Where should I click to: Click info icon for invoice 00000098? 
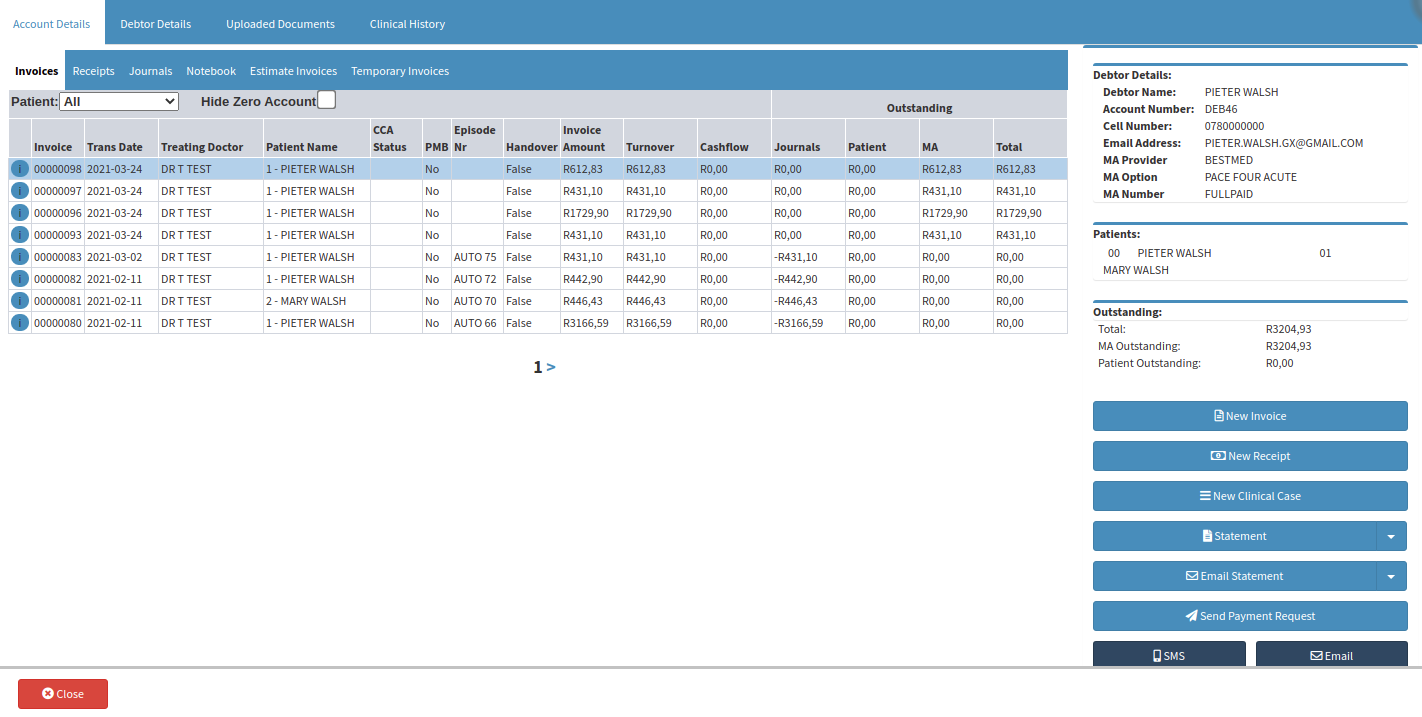click(x=20, y=169)
